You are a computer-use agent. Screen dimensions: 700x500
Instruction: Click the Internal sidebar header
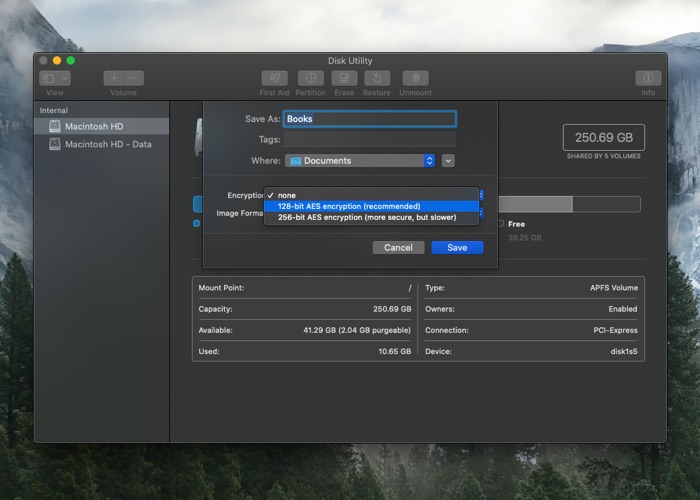pyautogui.click(x=54, y=110)
